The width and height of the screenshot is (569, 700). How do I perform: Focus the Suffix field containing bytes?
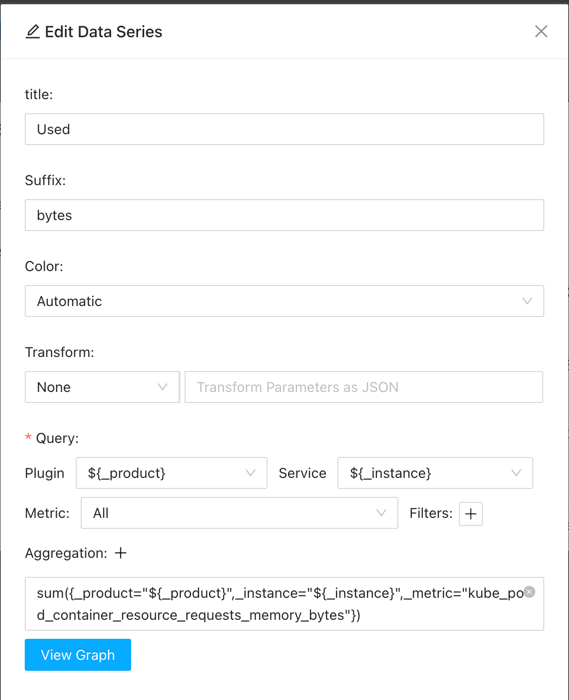pos(284,215)
